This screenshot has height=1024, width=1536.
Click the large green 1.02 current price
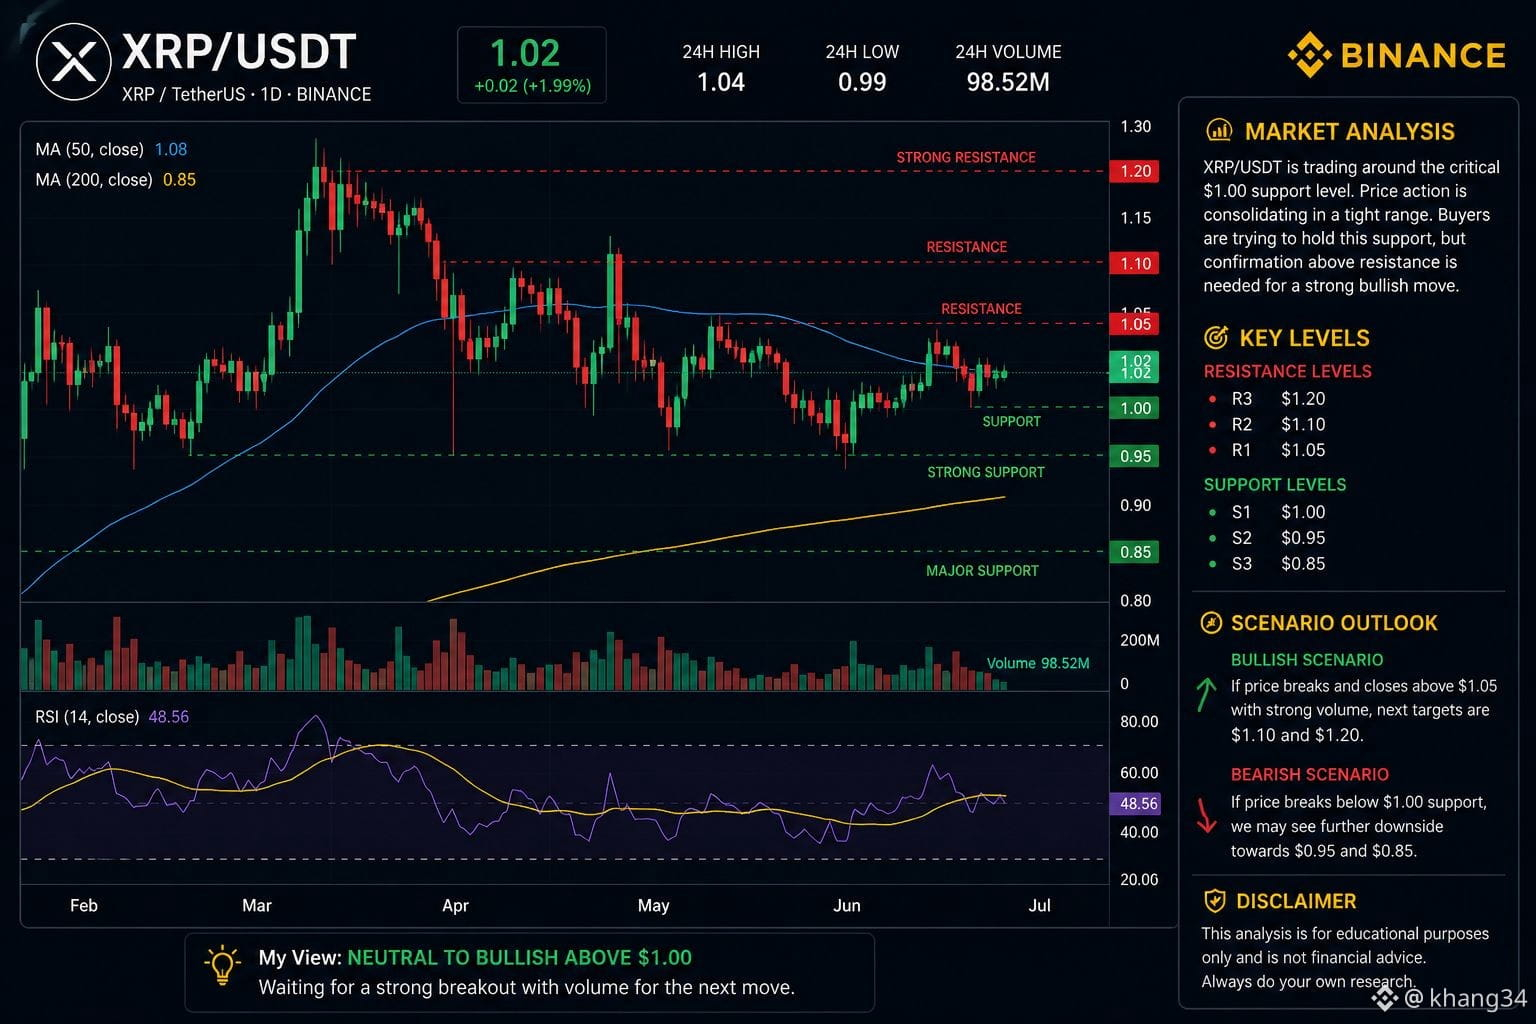[x=525, y=53]
